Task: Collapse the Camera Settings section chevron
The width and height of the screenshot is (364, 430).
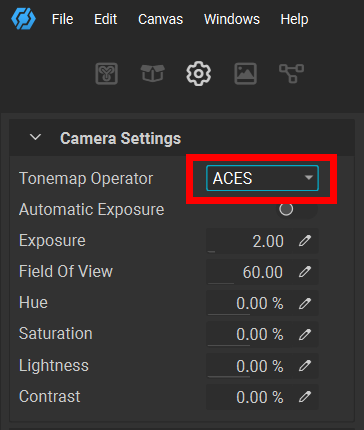Action: pos(35,137)
